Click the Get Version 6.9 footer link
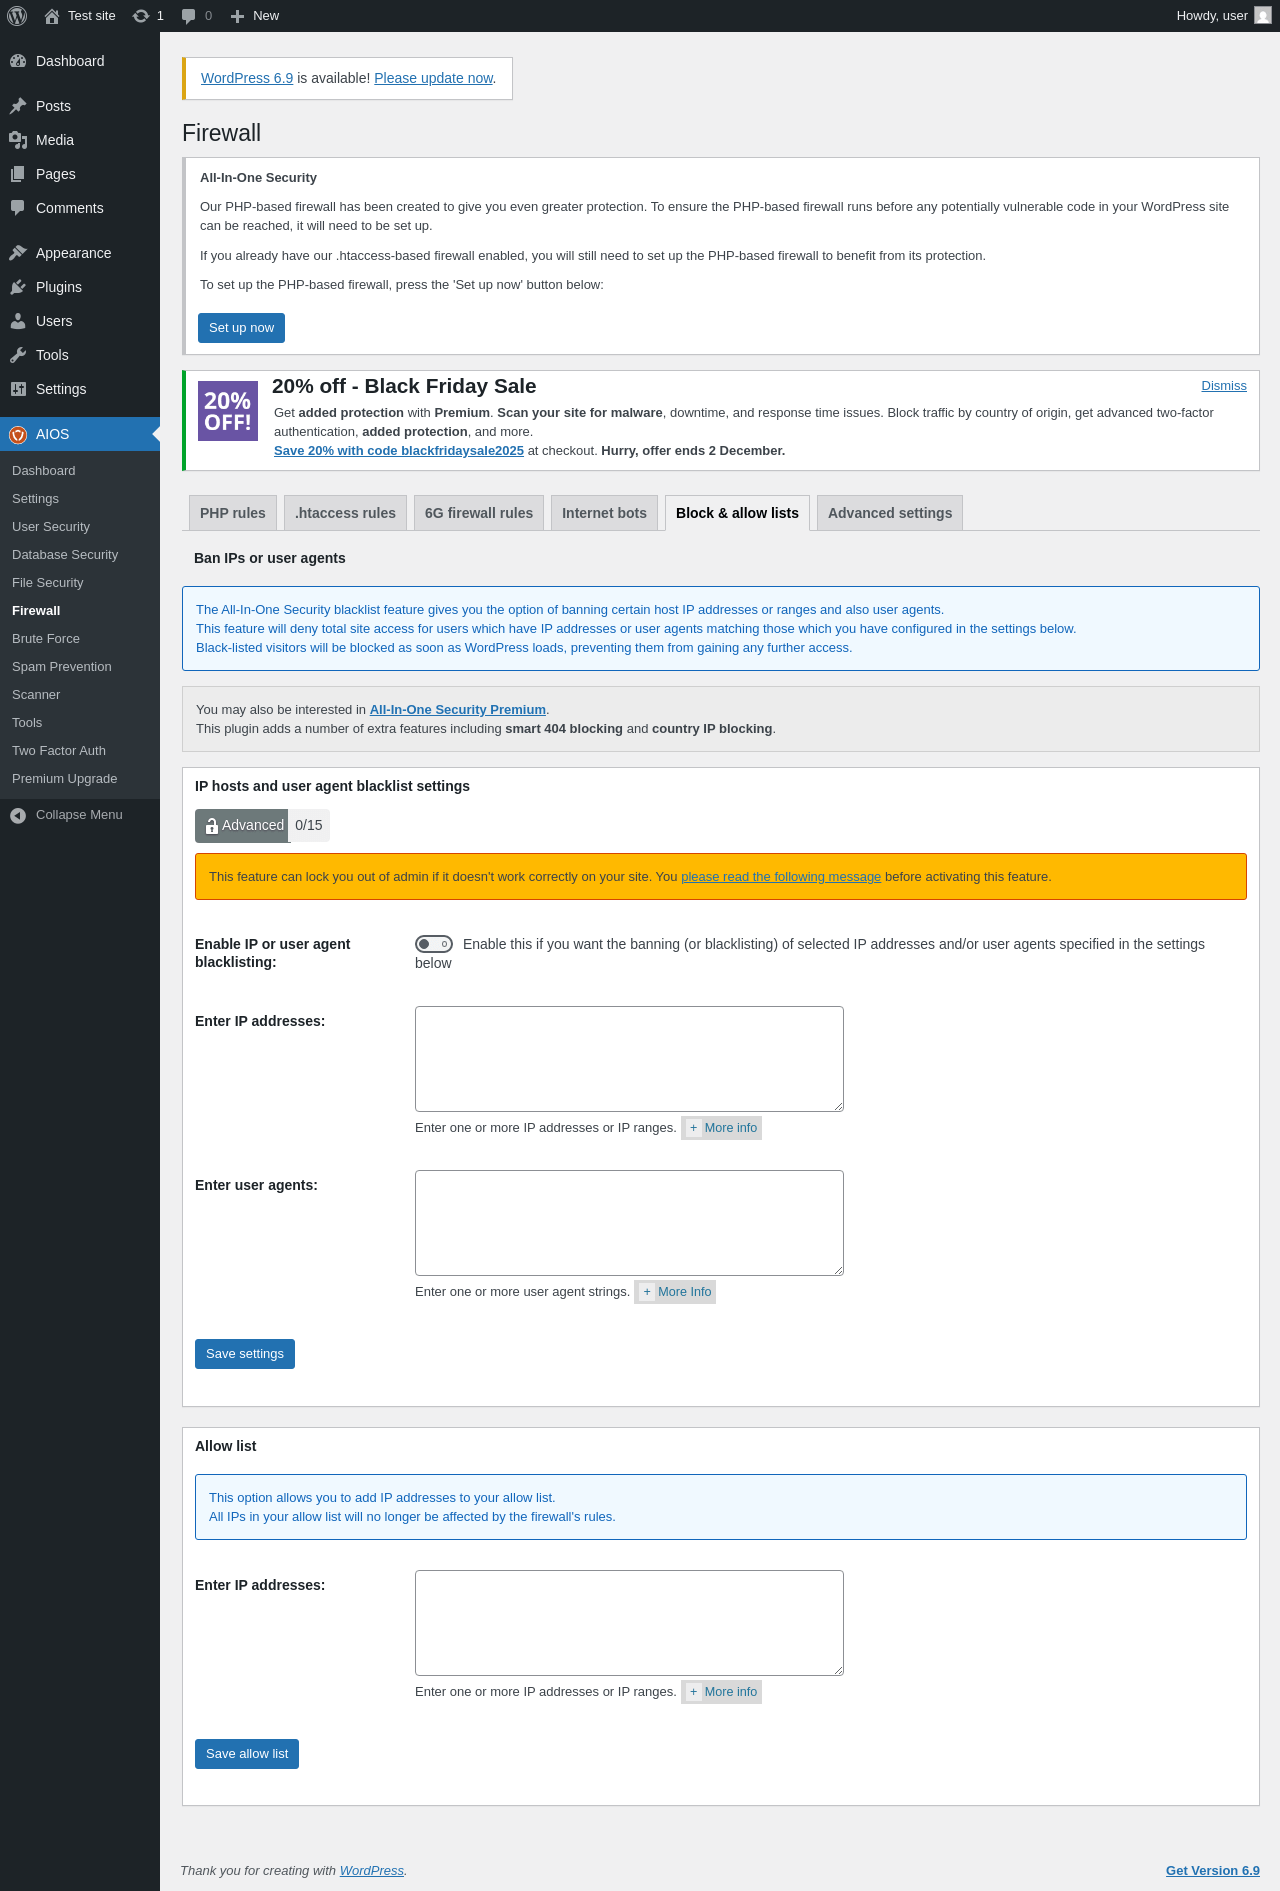 click(1213, 1871)
